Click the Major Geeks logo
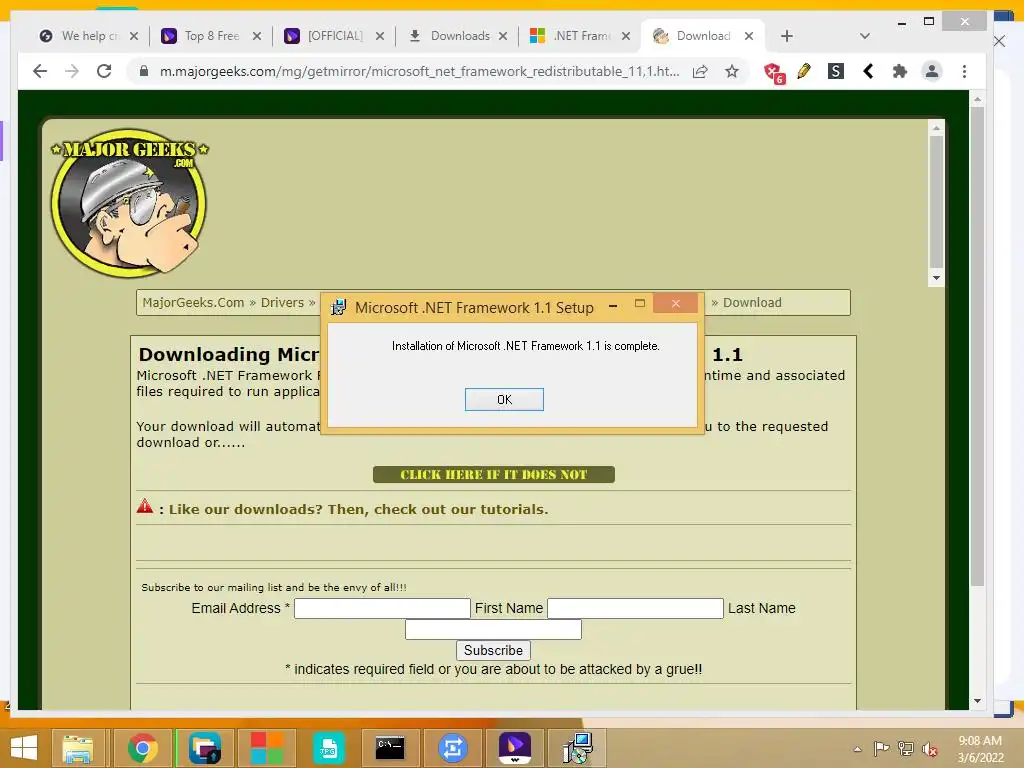Image resolution: width=1024 pixels, height=768 pixels. [x=129, y=202]
